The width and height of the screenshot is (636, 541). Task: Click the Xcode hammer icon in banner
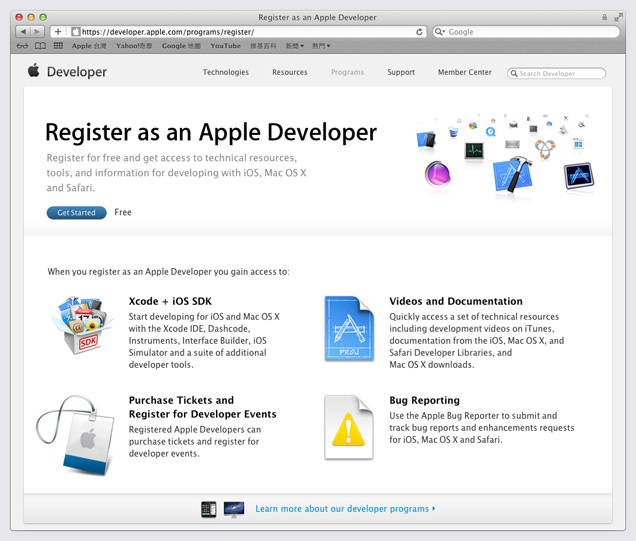pyautogui.click(x=512, y=174)
